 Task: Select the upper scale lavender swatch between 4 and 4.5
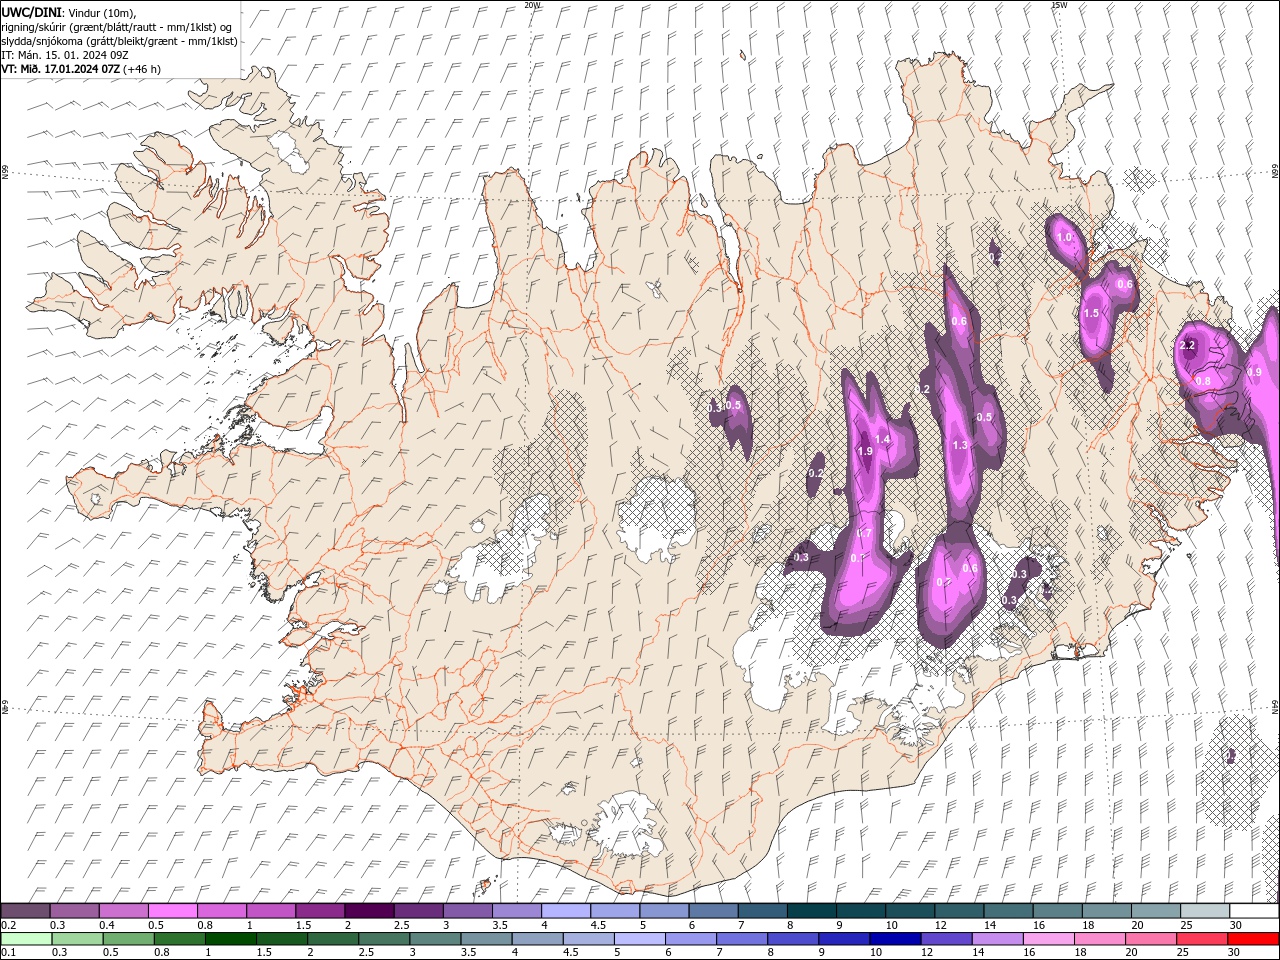click(x=566, y=911)
